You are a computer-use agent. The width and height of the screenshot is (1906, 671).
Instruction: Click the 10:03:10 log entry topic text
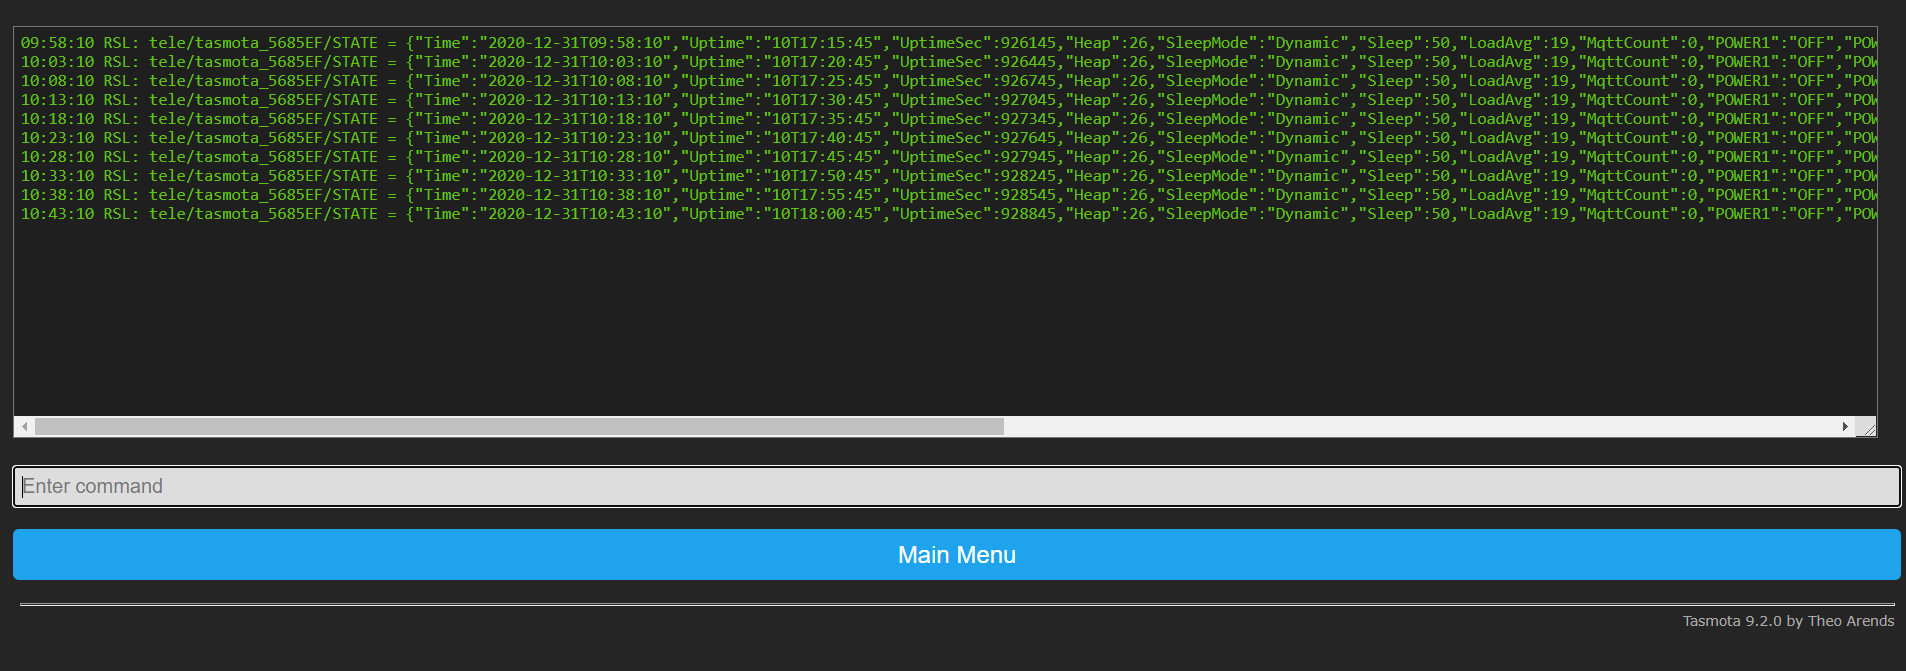(x=263, y=62)
